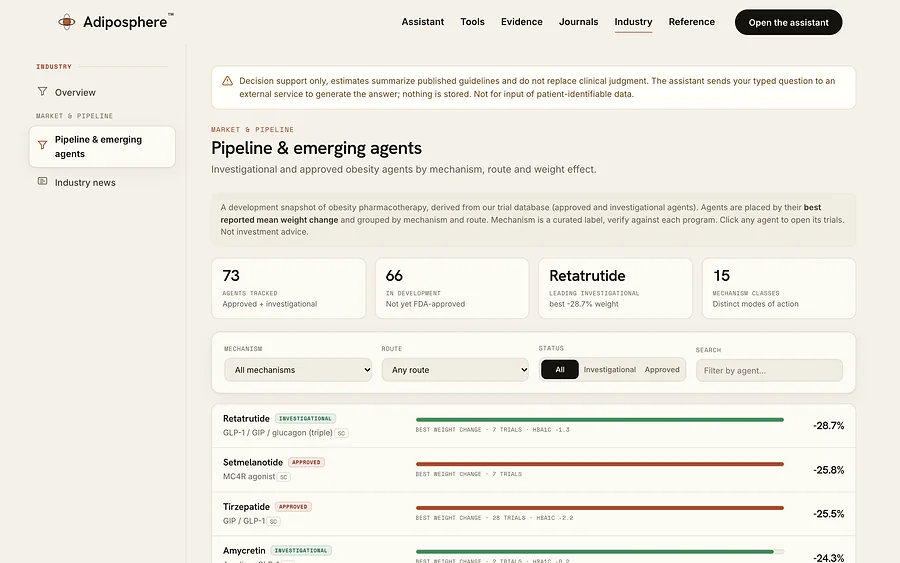Open the Reference nav item
This screenshot has width=900, height=563.
coord(692,22)
